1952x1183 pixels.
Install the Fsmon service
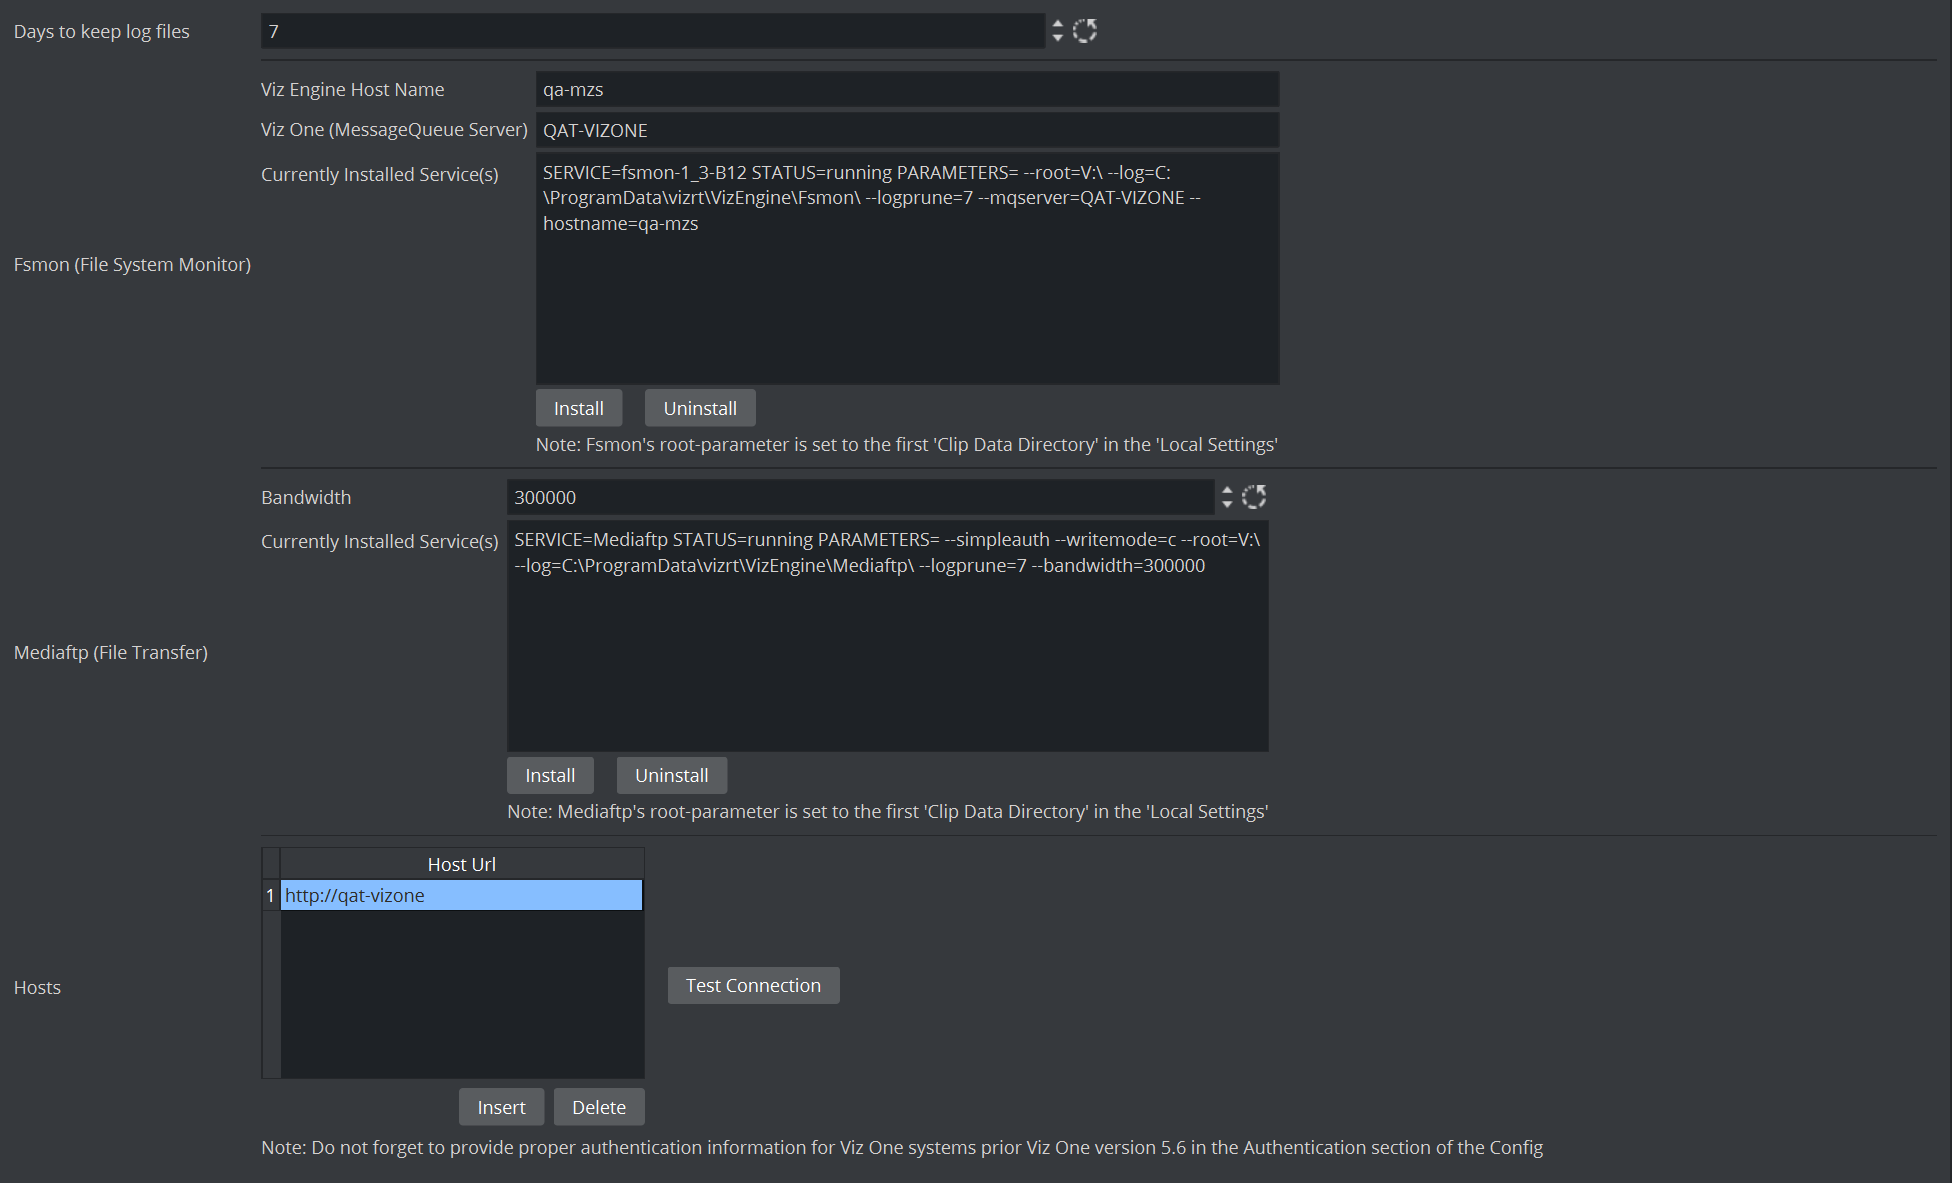(x=578, y=408)
